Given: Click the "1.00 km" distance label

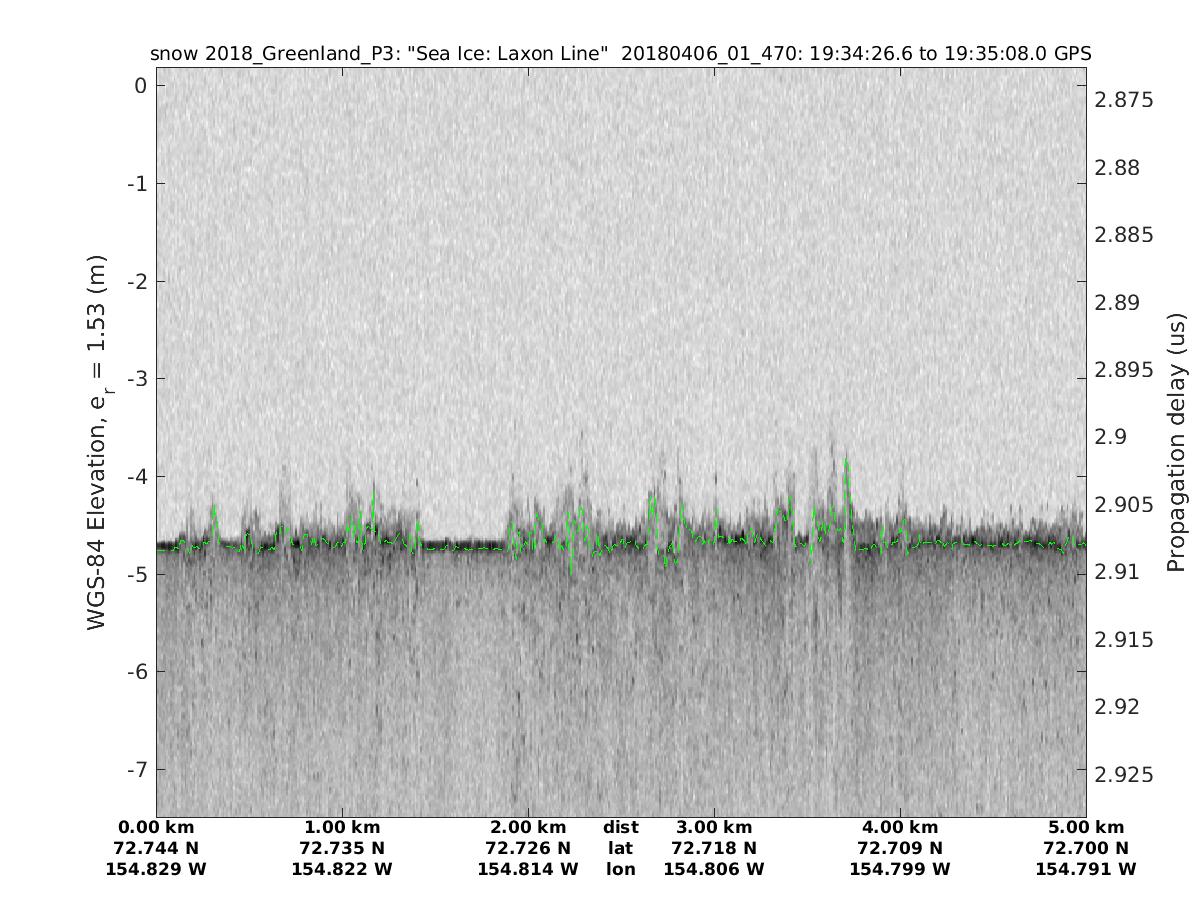Looking at the screenshot, I should tap(342, 828).
